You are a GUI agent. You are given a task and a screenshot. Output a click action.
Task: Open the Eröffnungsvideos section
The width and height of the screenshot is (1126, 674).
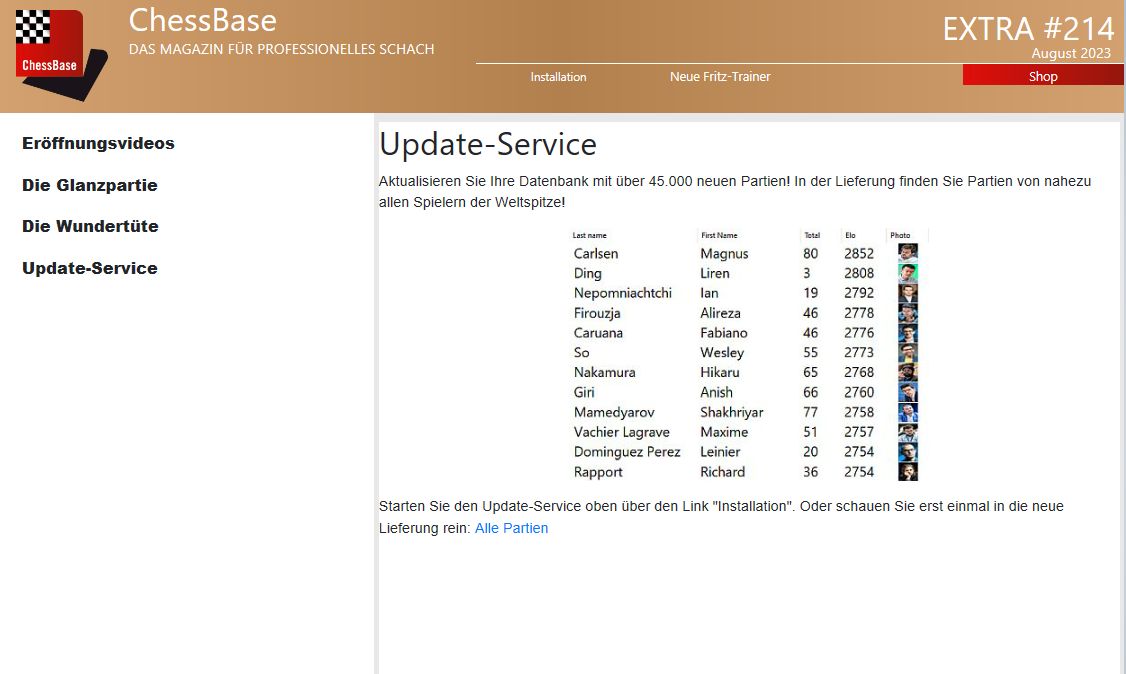point(98,144)
